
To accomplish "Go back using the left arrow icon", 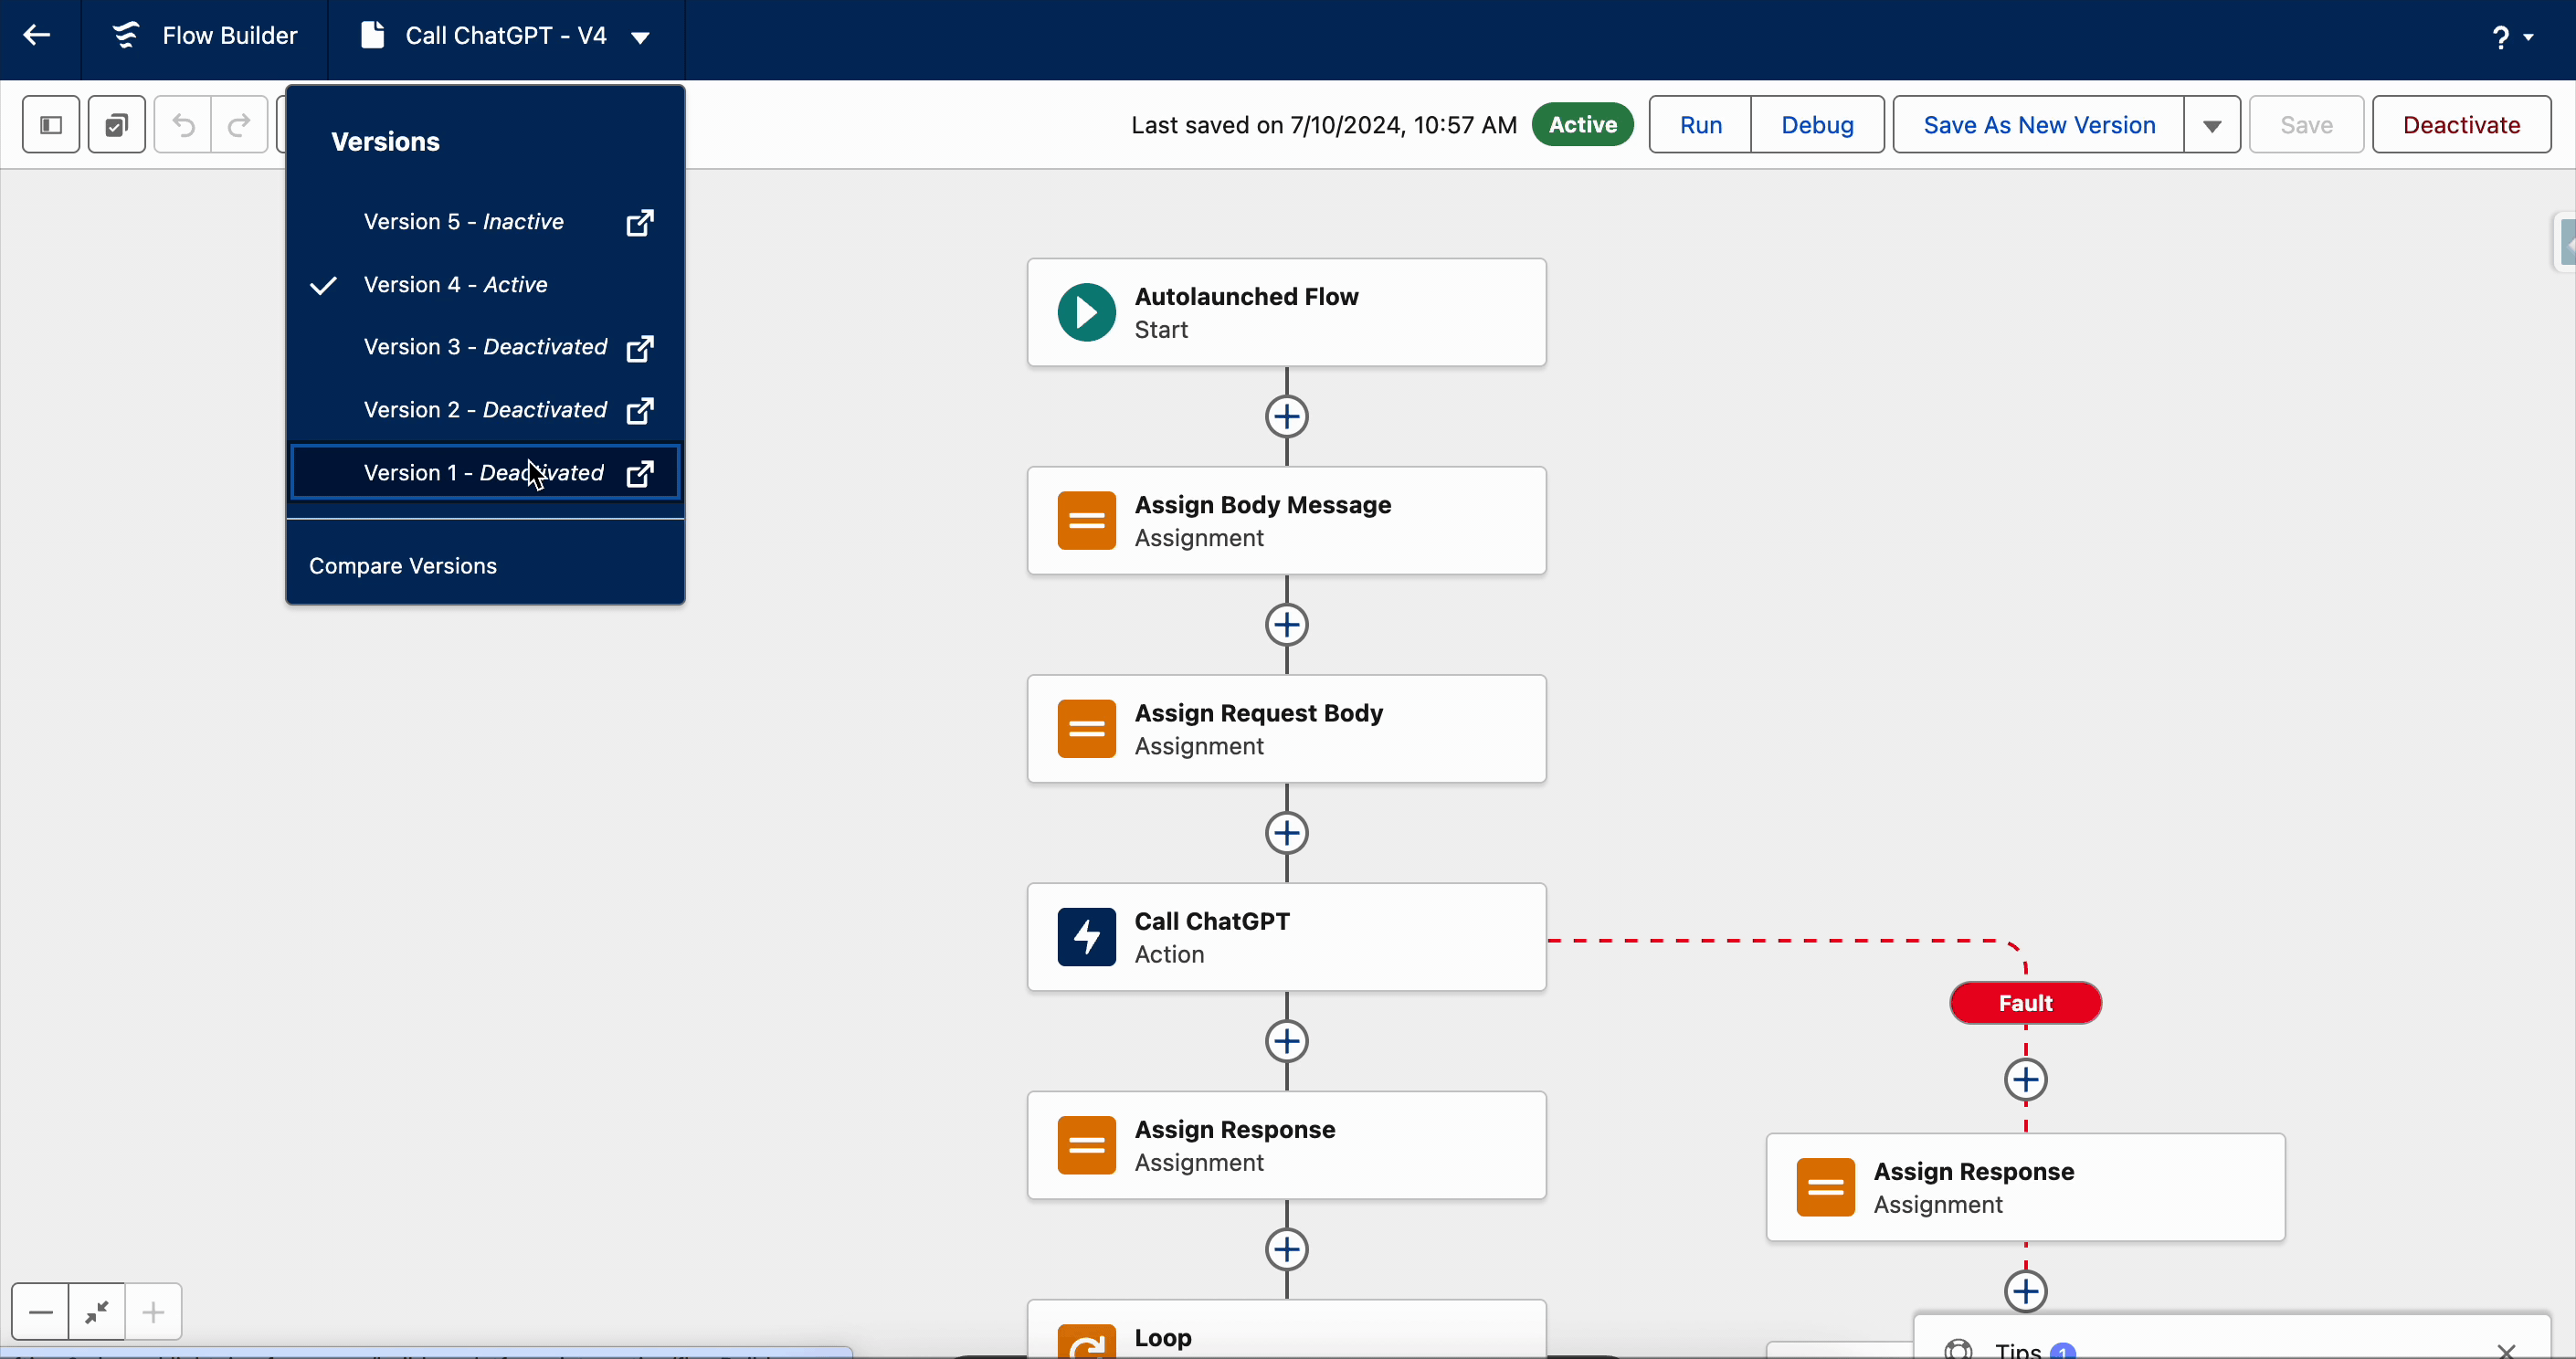I will [x=37, y=36].
